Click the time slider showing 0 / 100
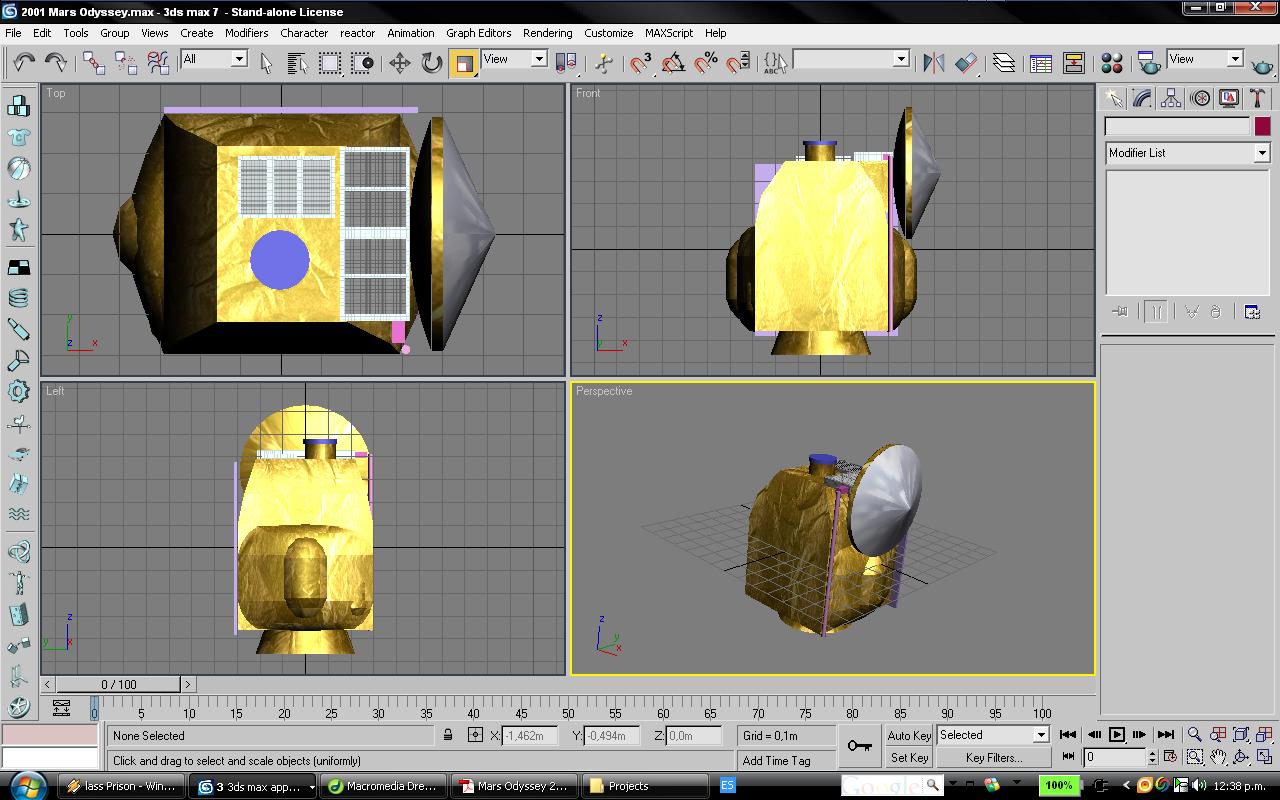Viewport: 1280px width, 800px height. [x=119, y=684]
